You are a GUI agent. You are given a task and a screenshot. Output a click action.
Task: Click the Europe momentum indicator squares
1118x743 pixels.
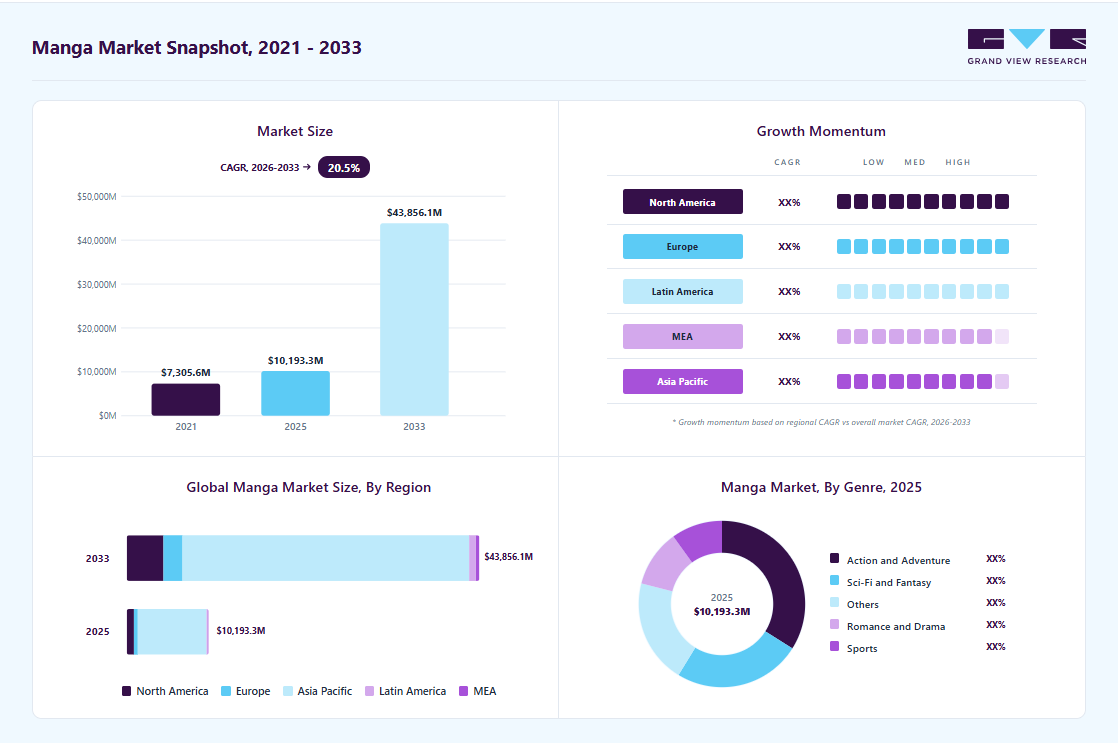(x=923, y=247)
